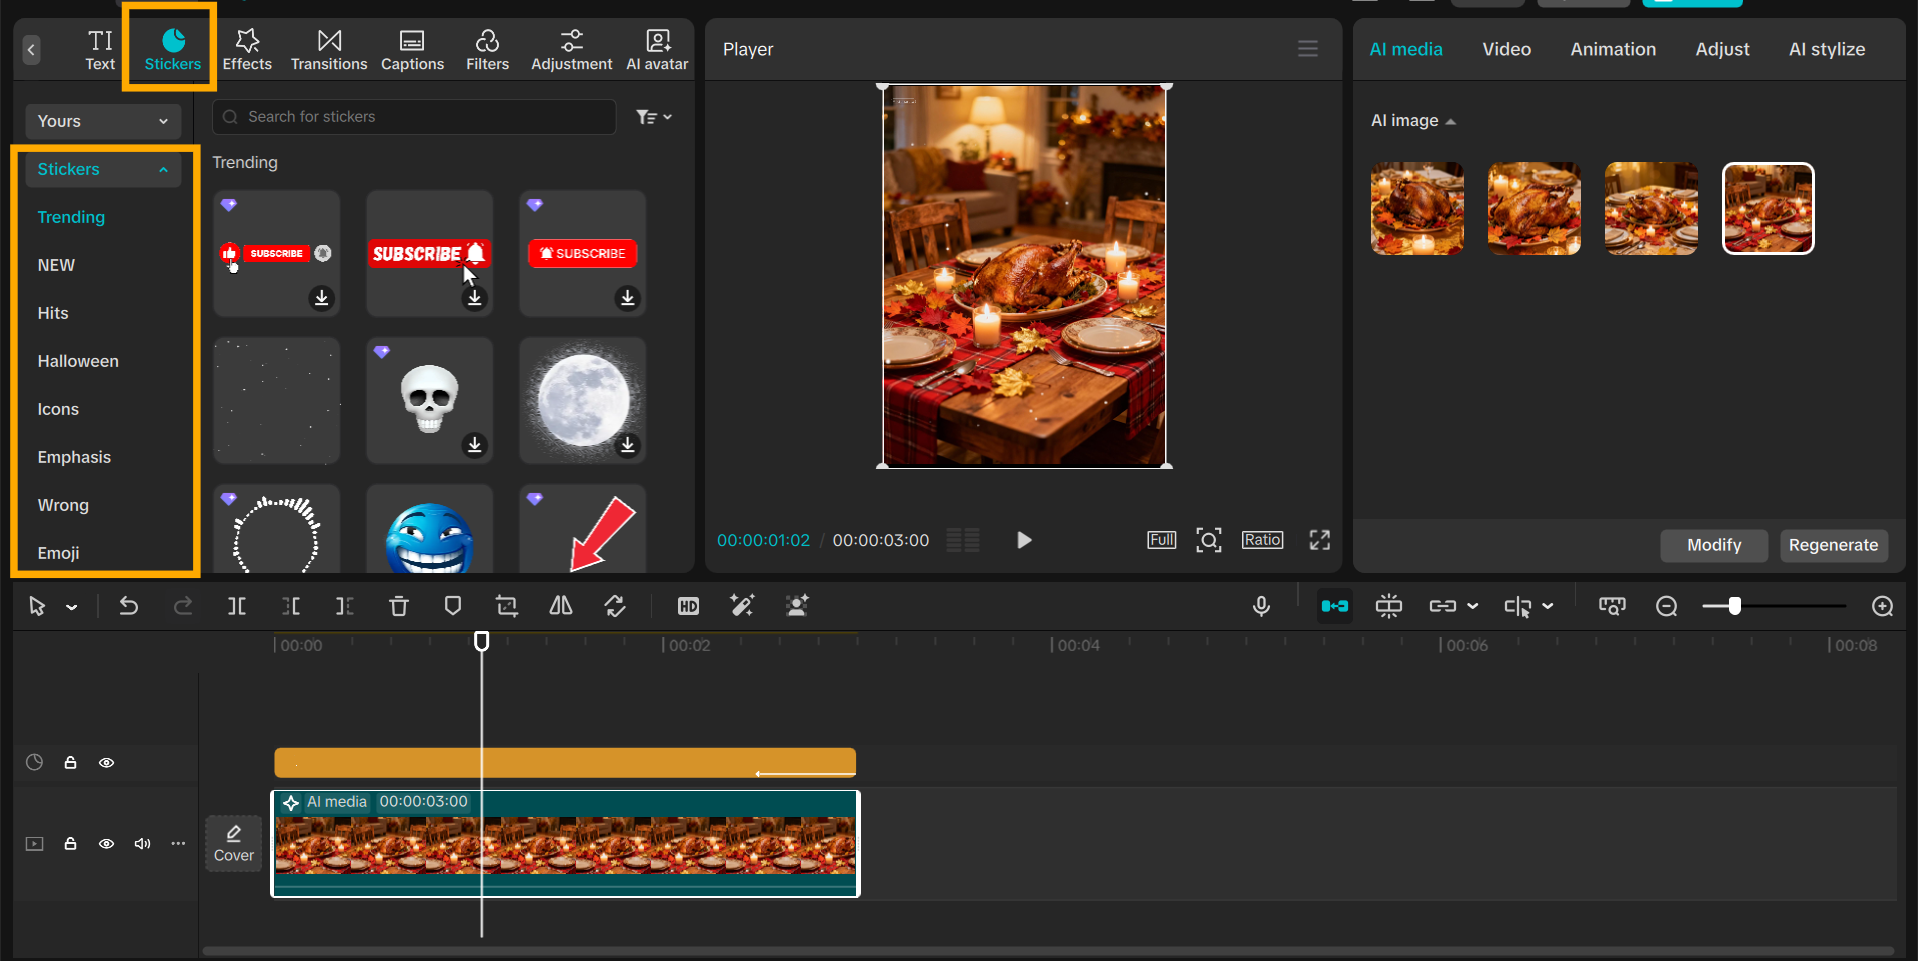Delete the selected clip via trash icon
This screenshot has width=1918, height=961.
(x=398, y=605)
